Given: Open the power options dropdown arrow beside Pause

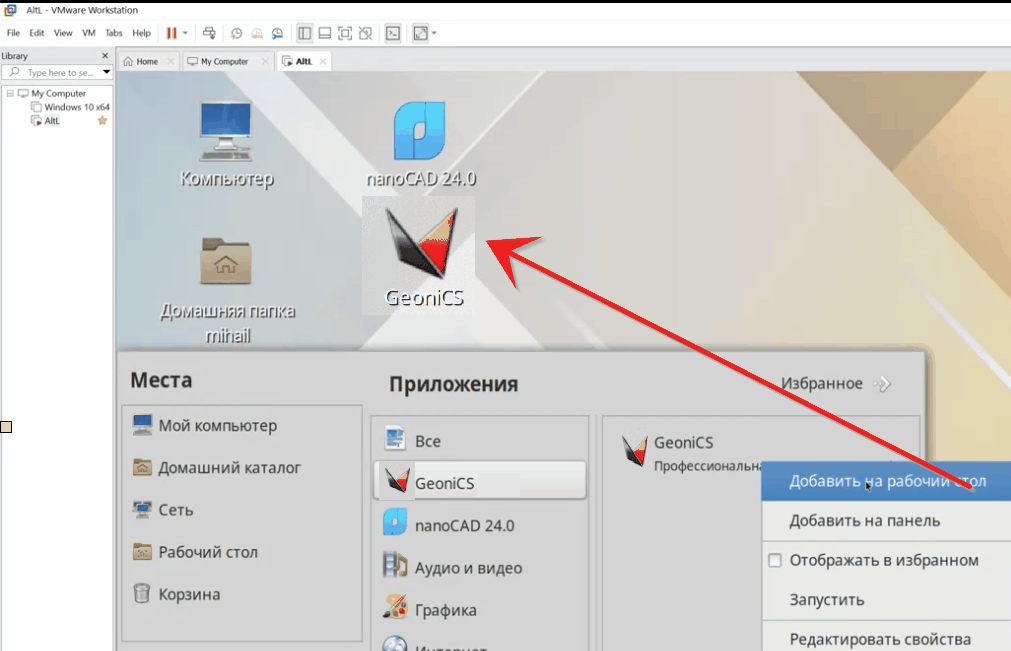Looking at the screenshot, I should tap(185, 33).
